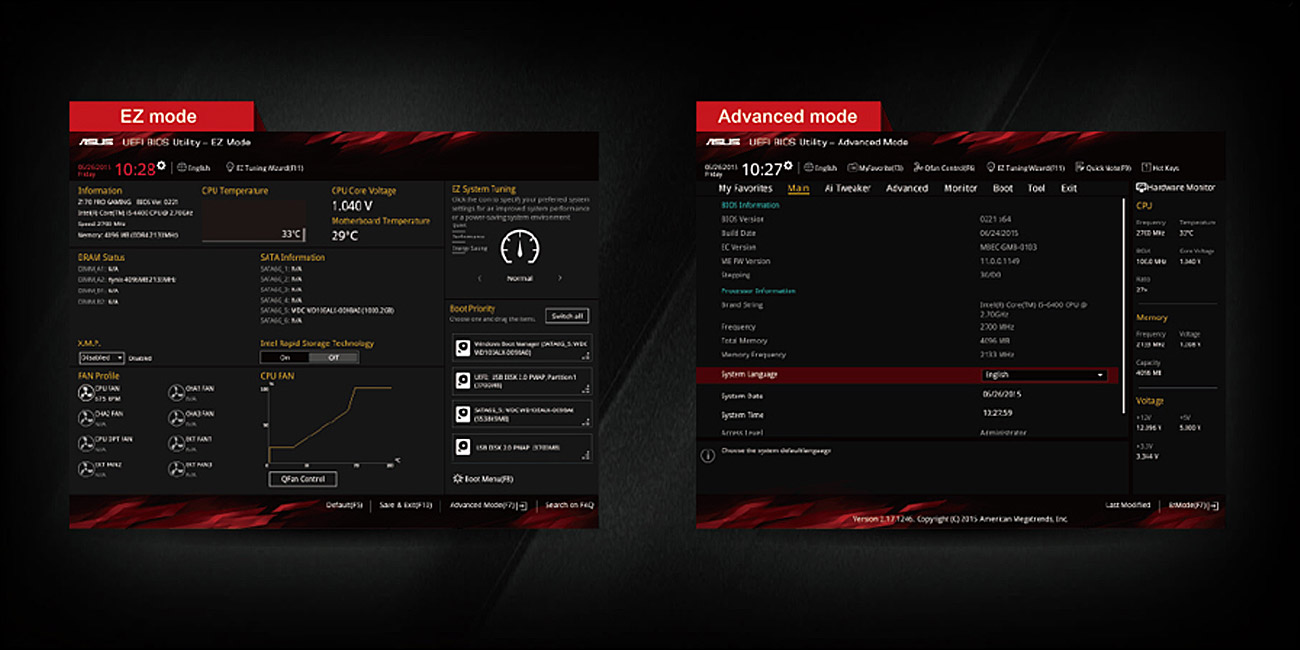Open Qfan Control(F6) in Advanced mode toolbar
1300x650 pixels.
(943, 168)
